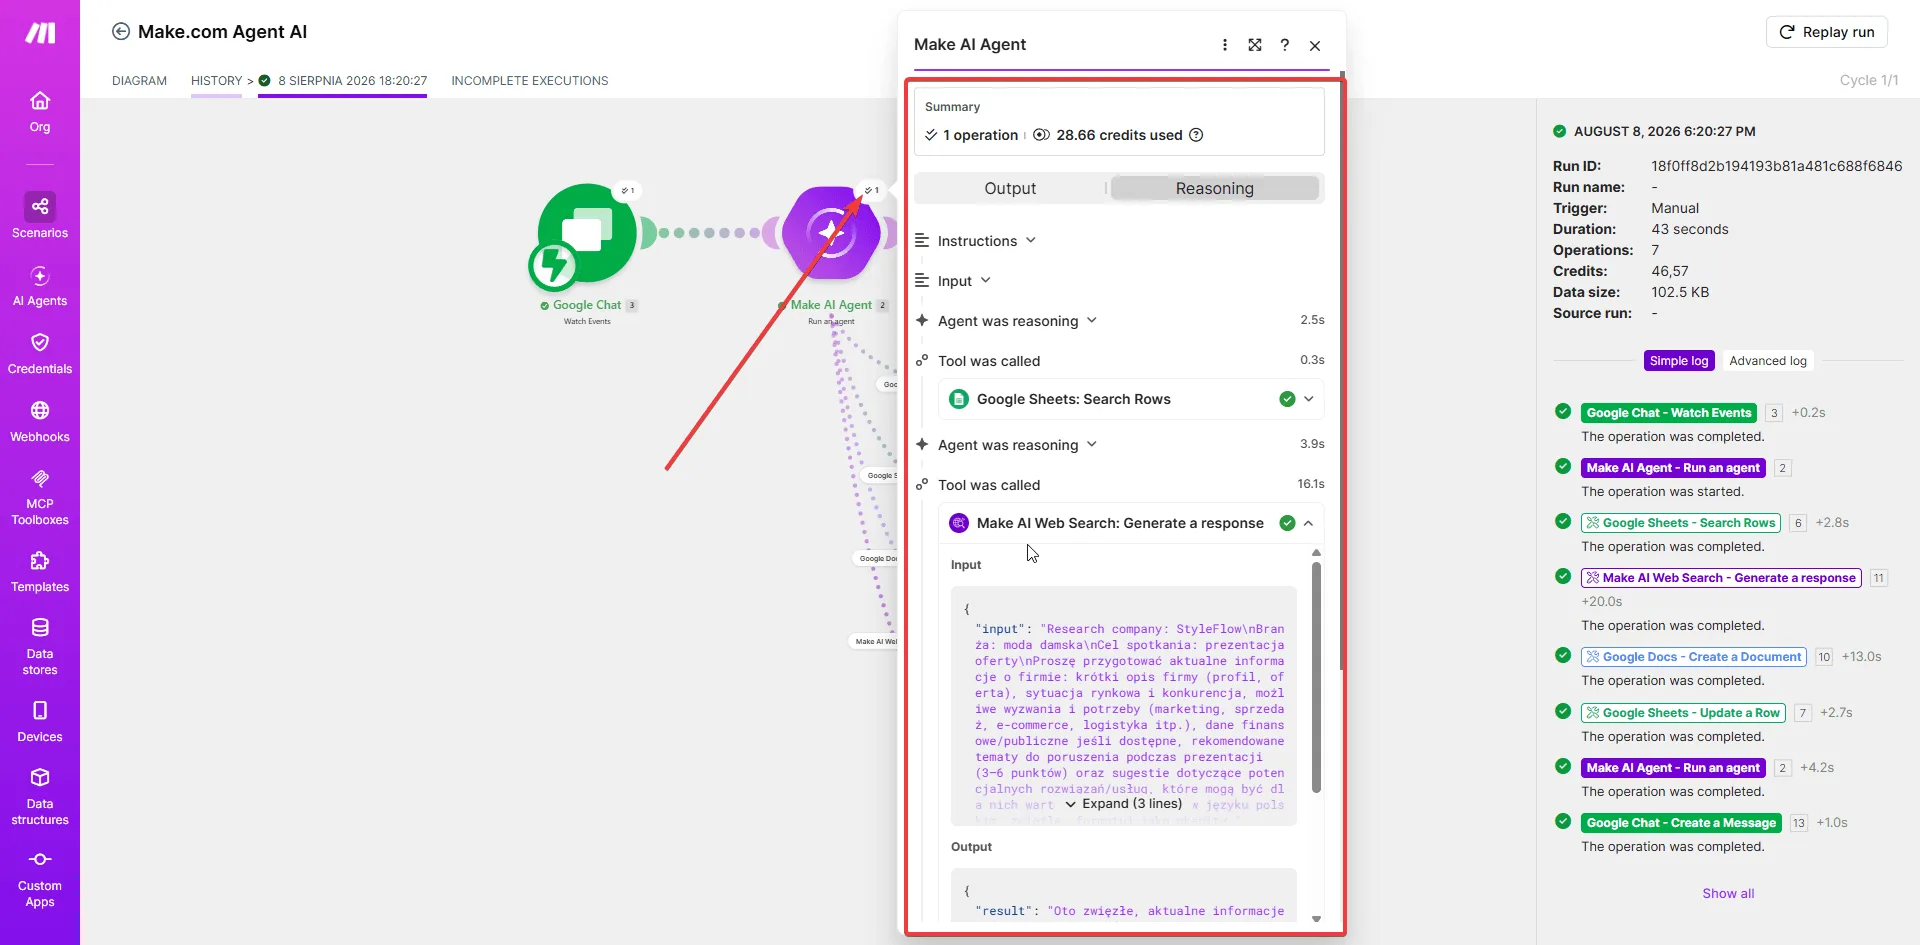Screen dimensions: 1920x945
Task: Open Google Chat node operations bubble
Action: click(x=627, y=190)
